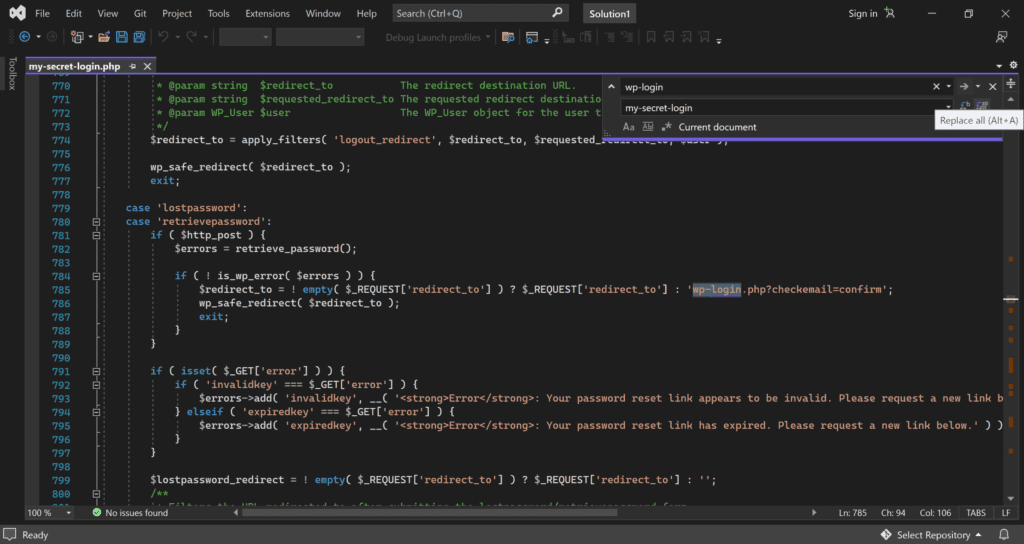
Task: Toggle Match whole word option
Action: [648, 127]
